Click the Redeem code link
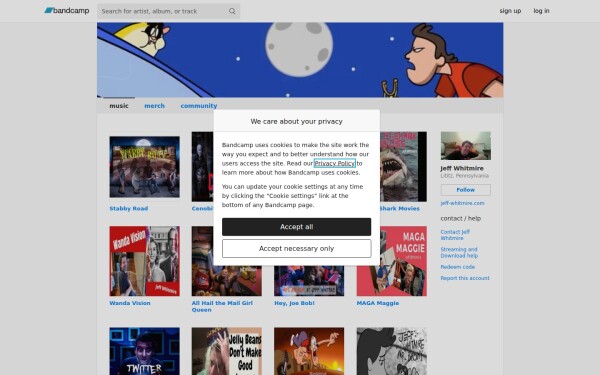This screenshot has height=375, width=600. [457, 267]
